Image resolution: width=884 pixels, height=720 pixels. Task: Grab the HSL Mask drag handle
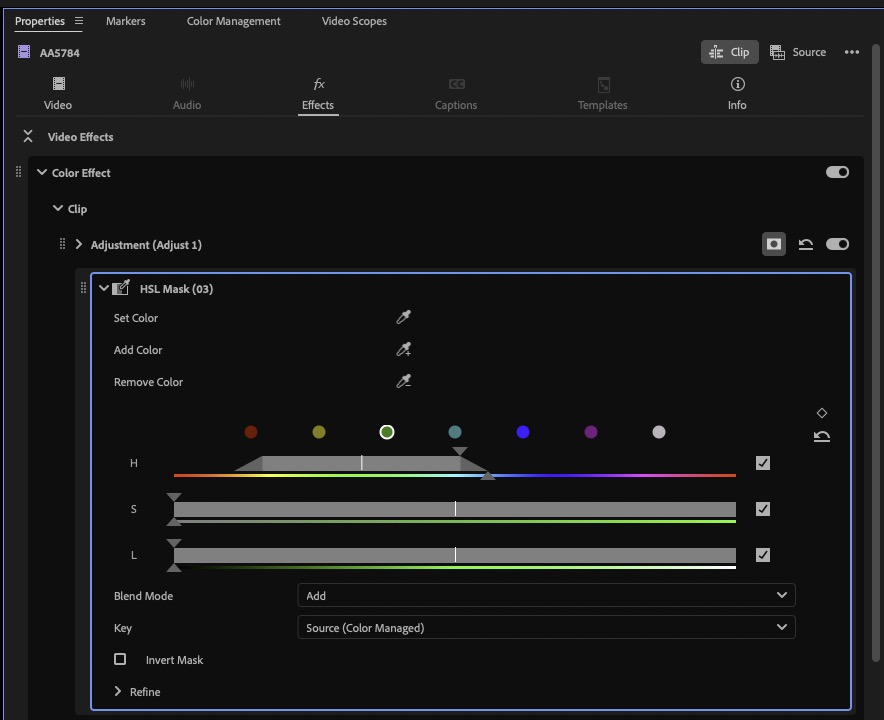tap(83, 288)
